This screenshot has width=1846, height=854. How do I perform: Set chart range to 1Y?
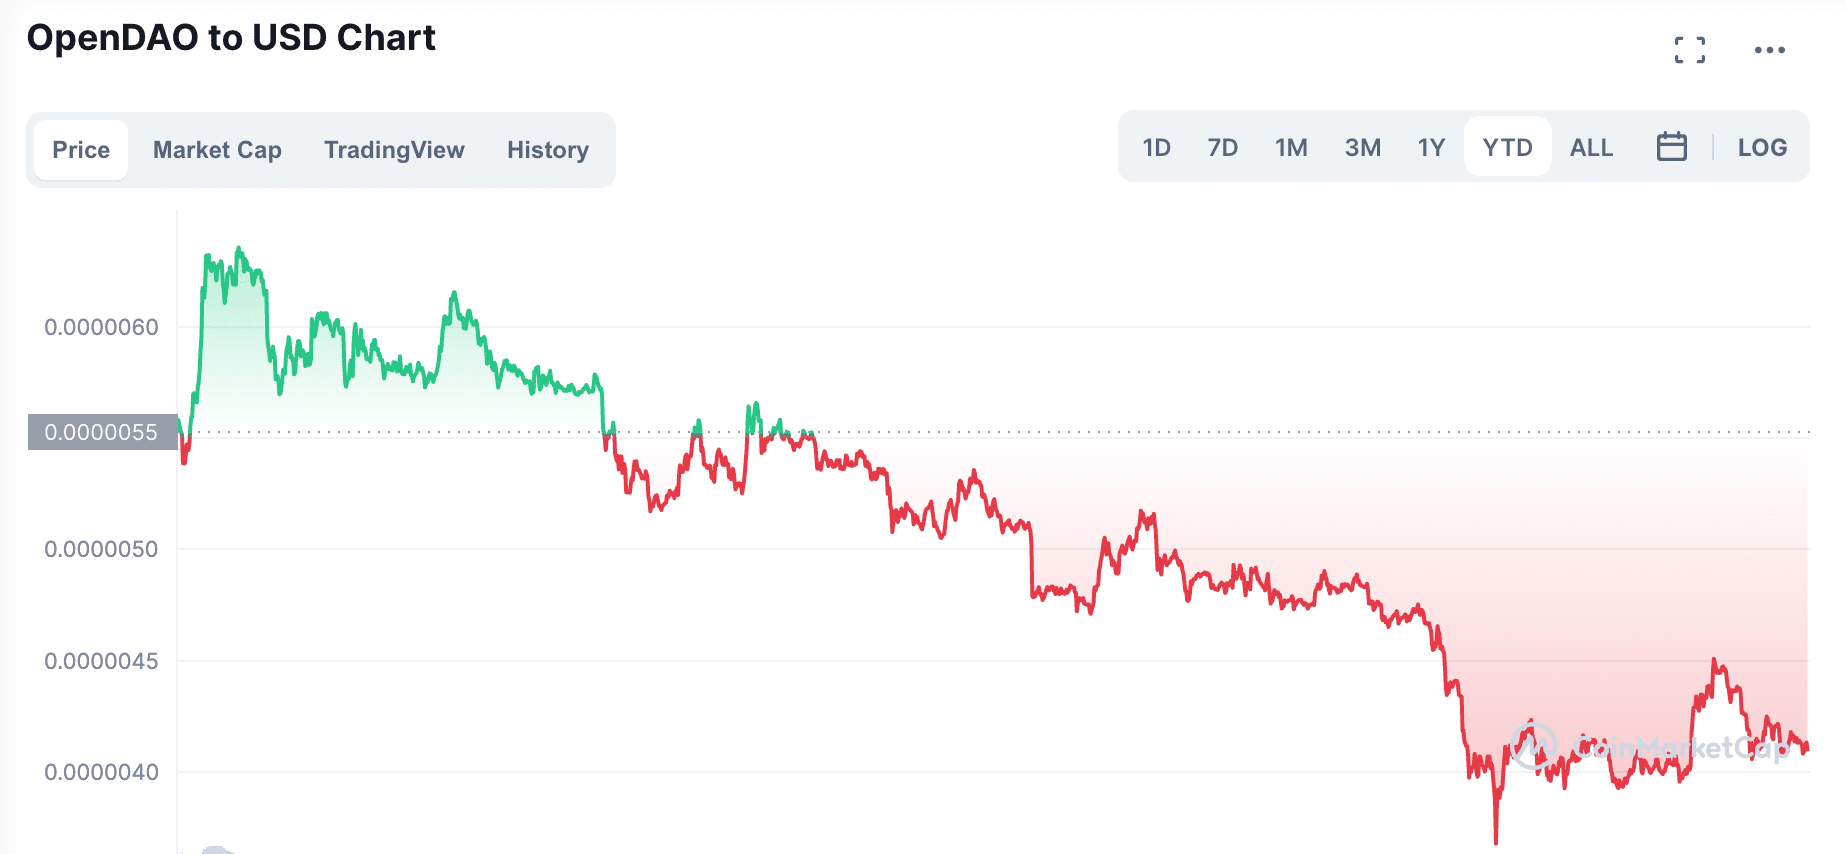pyautogui.click(x=1431, y=148)
